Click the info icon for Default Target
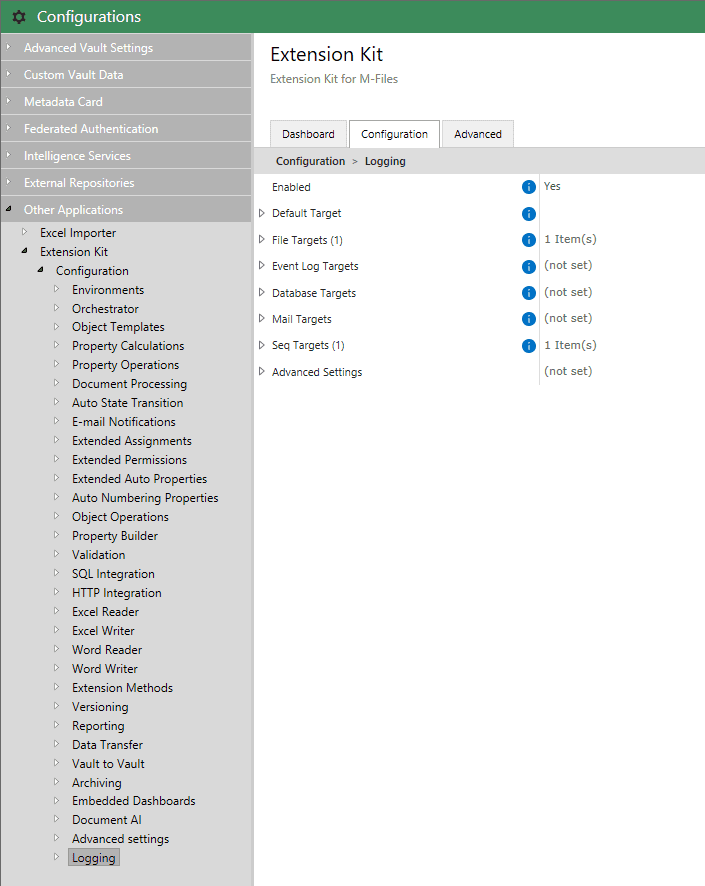Screen dimensions: 705x886 click(x=529, y=214)
